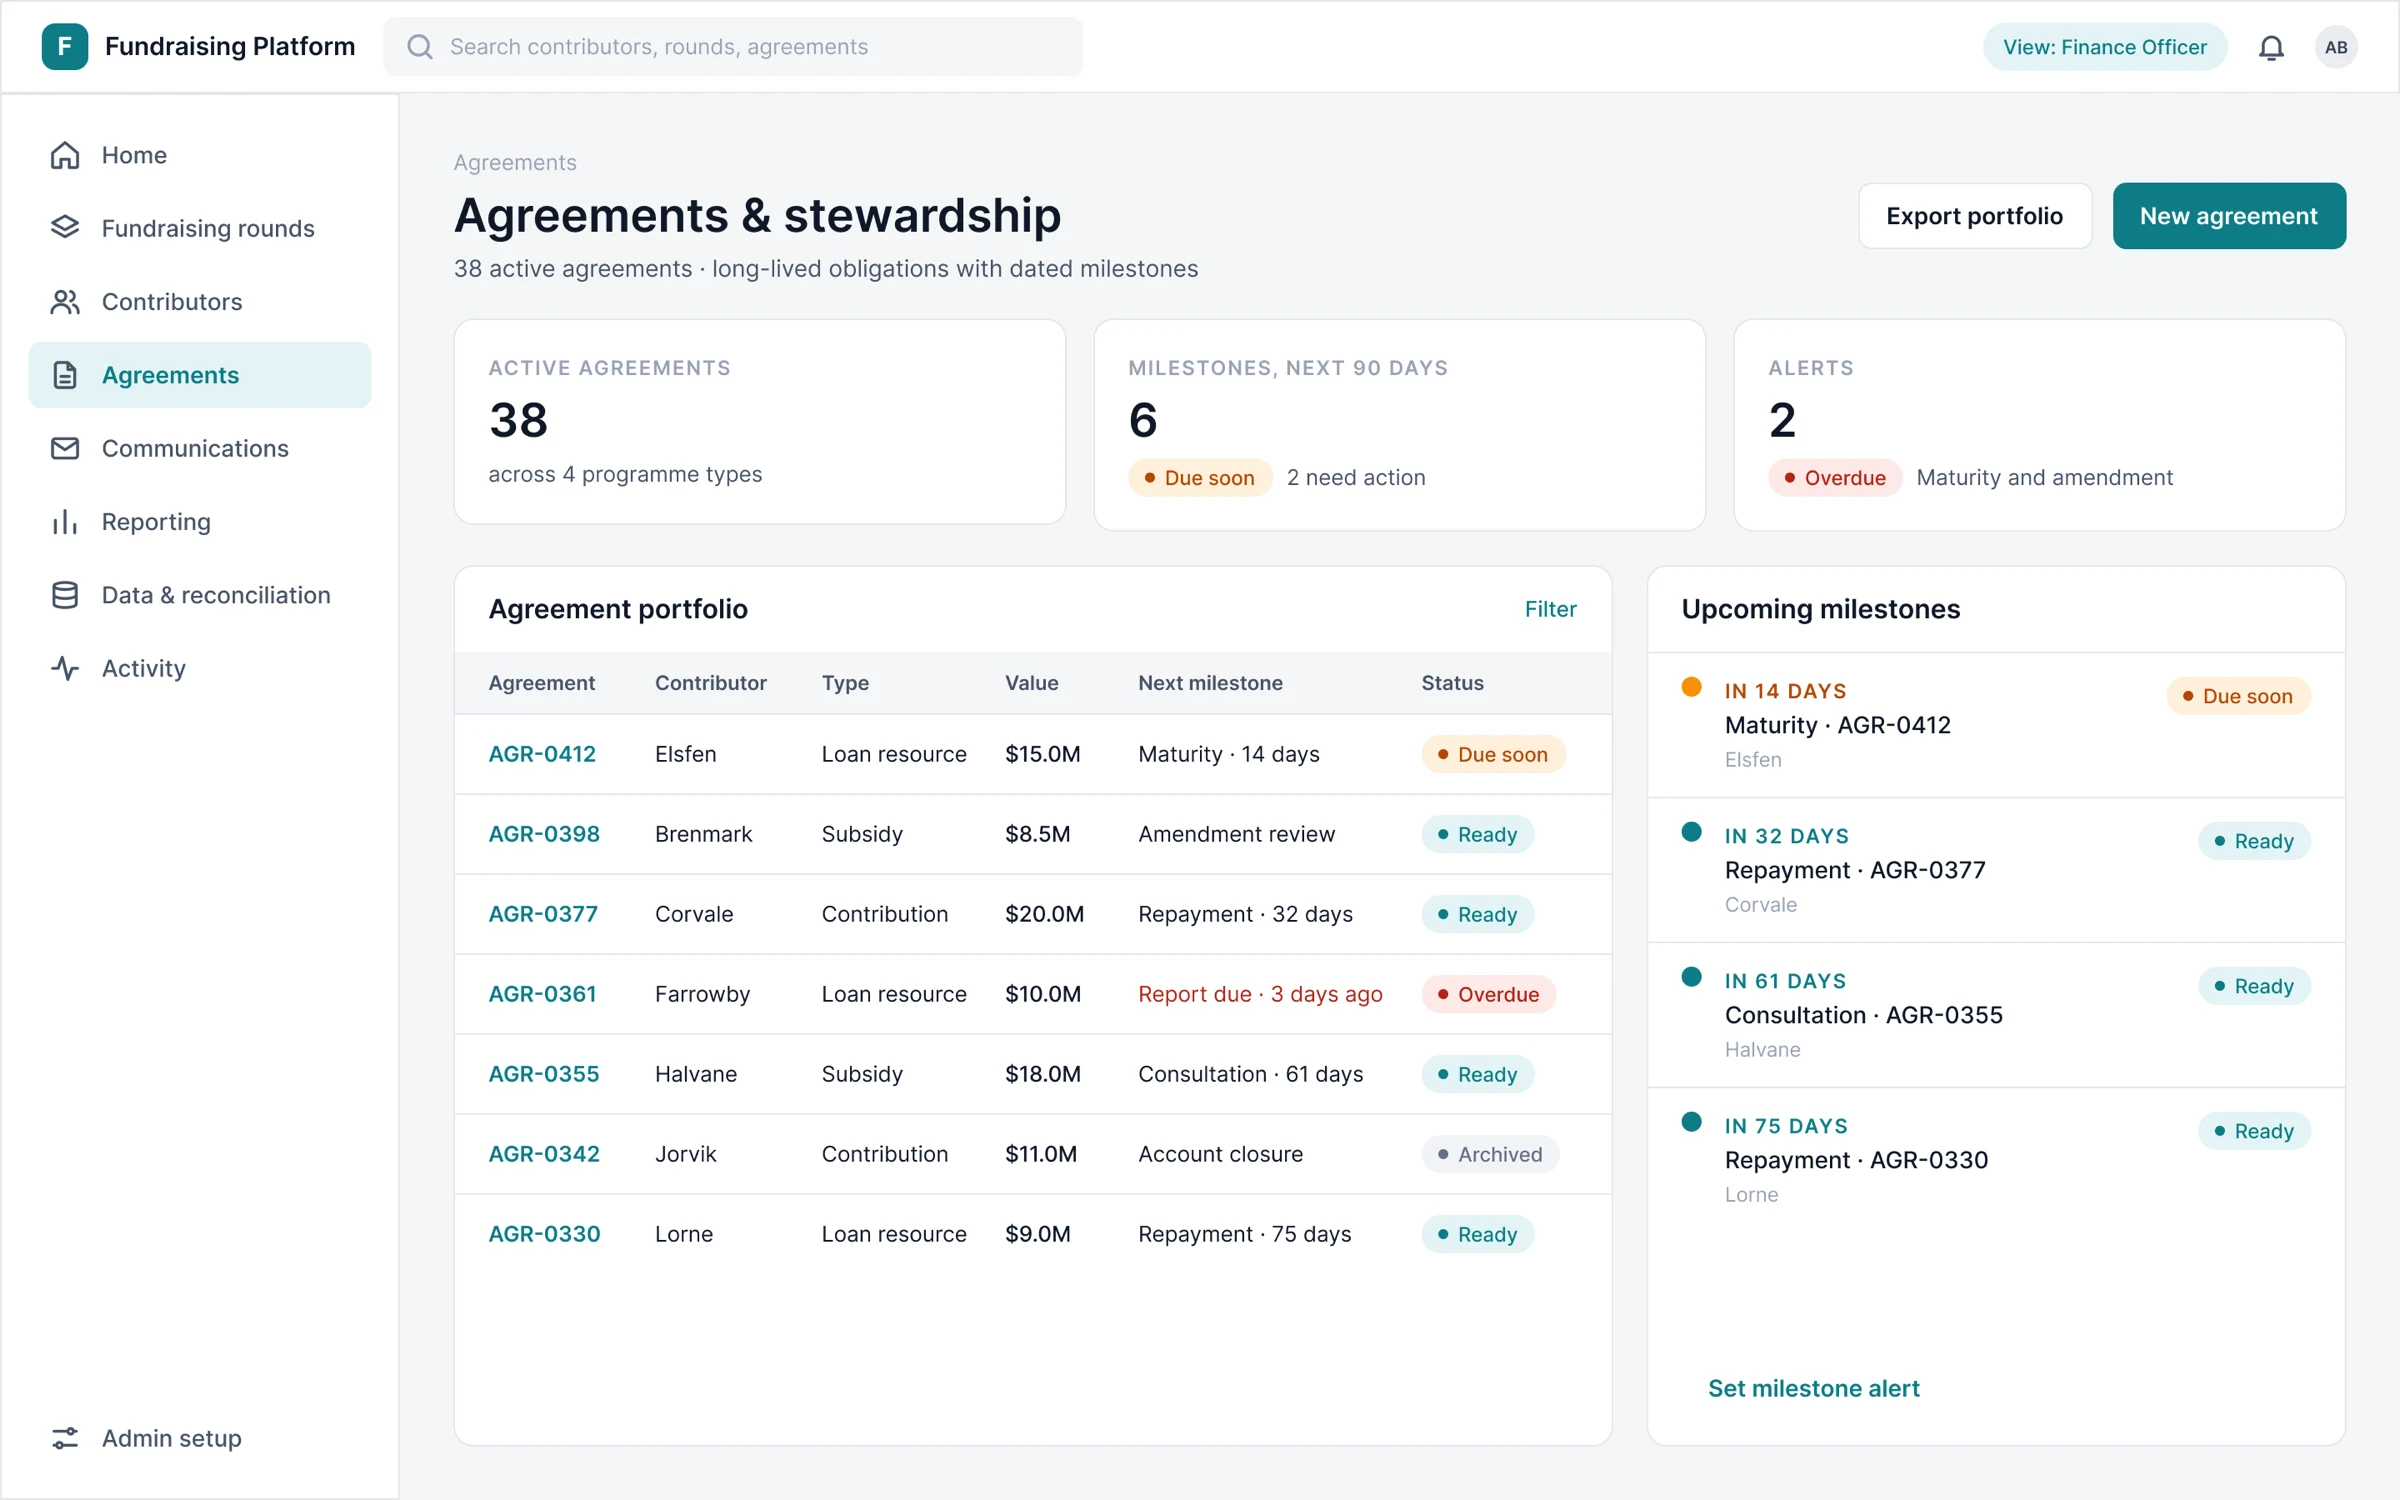Switch the View: Finance Officer role

point(2104,47)
